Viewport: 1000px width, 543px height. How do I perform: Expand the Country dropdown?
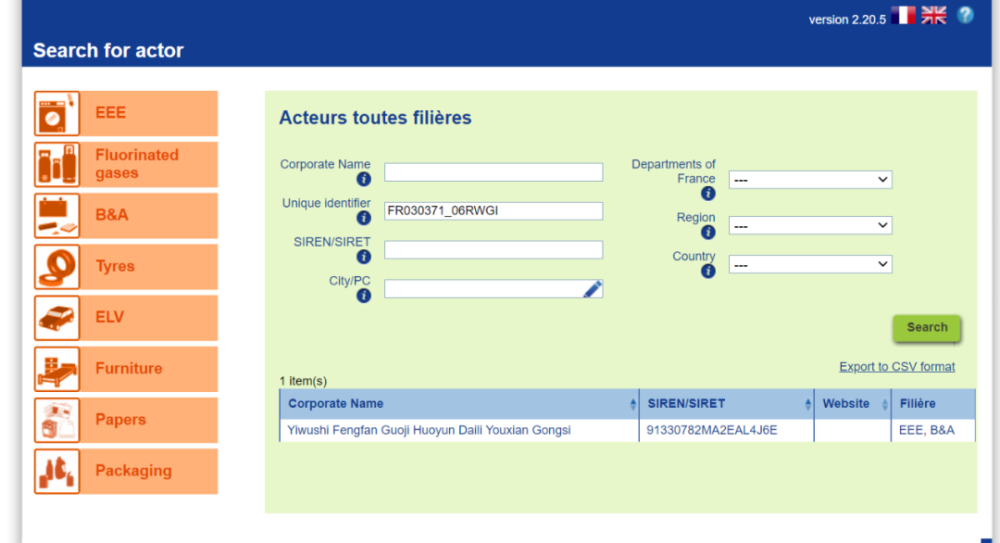(810, 264)
